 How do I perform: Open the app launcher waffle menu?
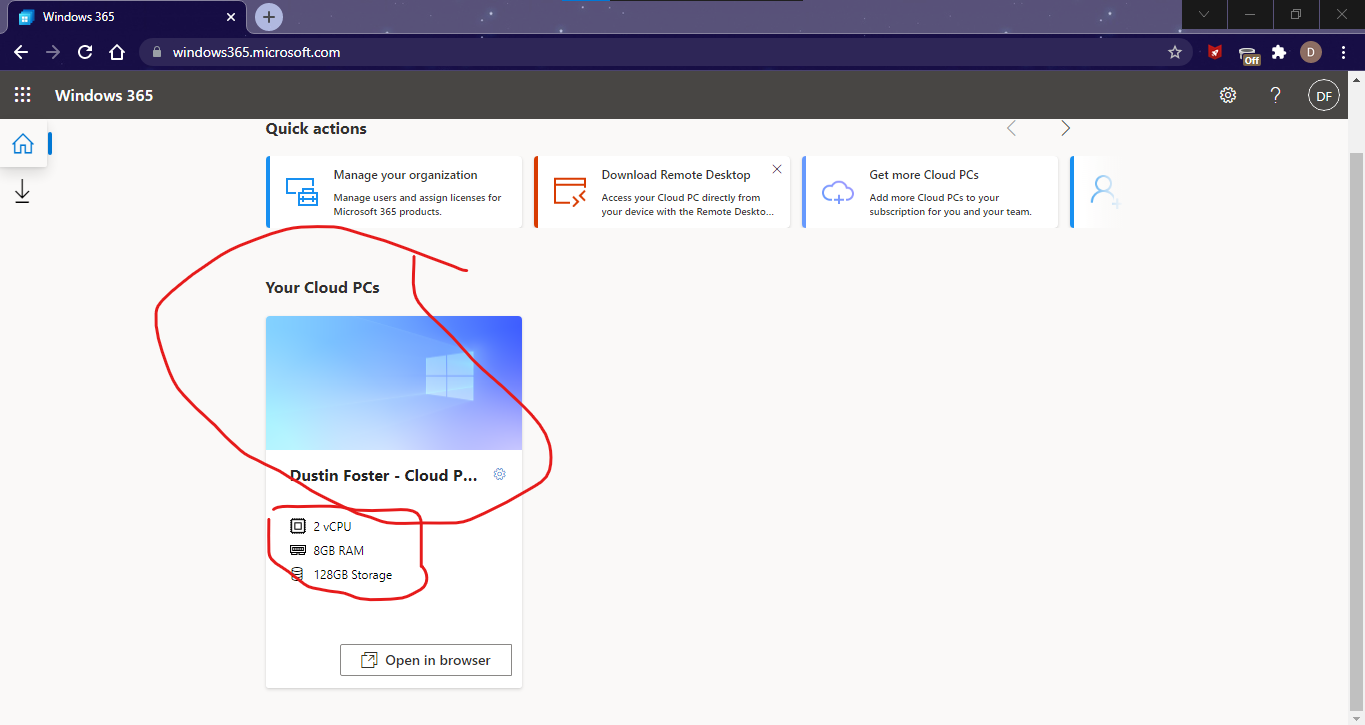pos(22,95)
